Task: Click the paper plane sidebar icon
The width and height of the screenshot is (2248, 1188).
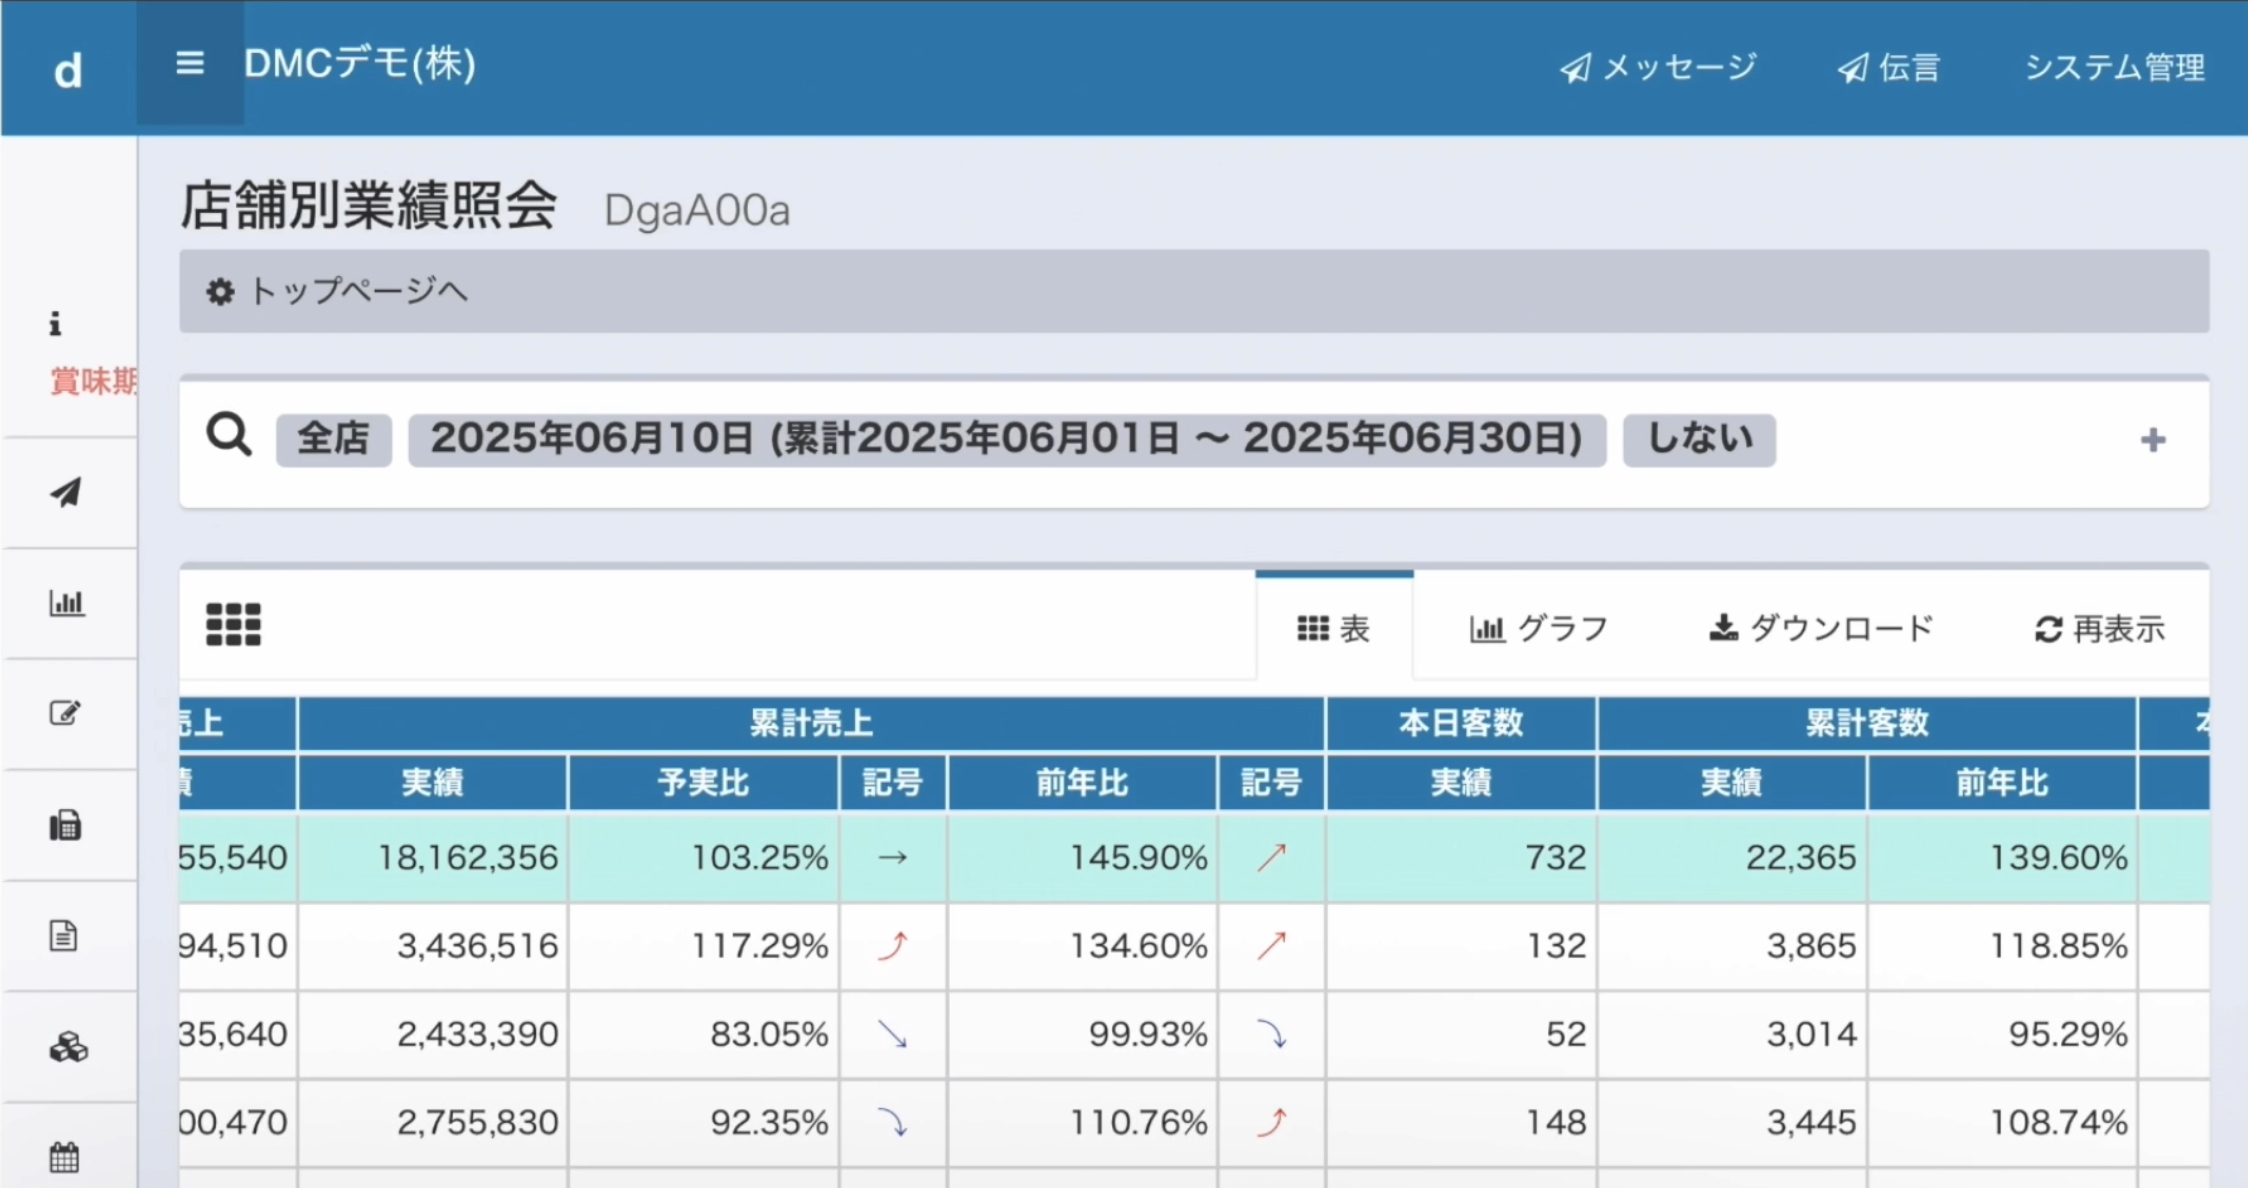Action: (x=66, y=492)
